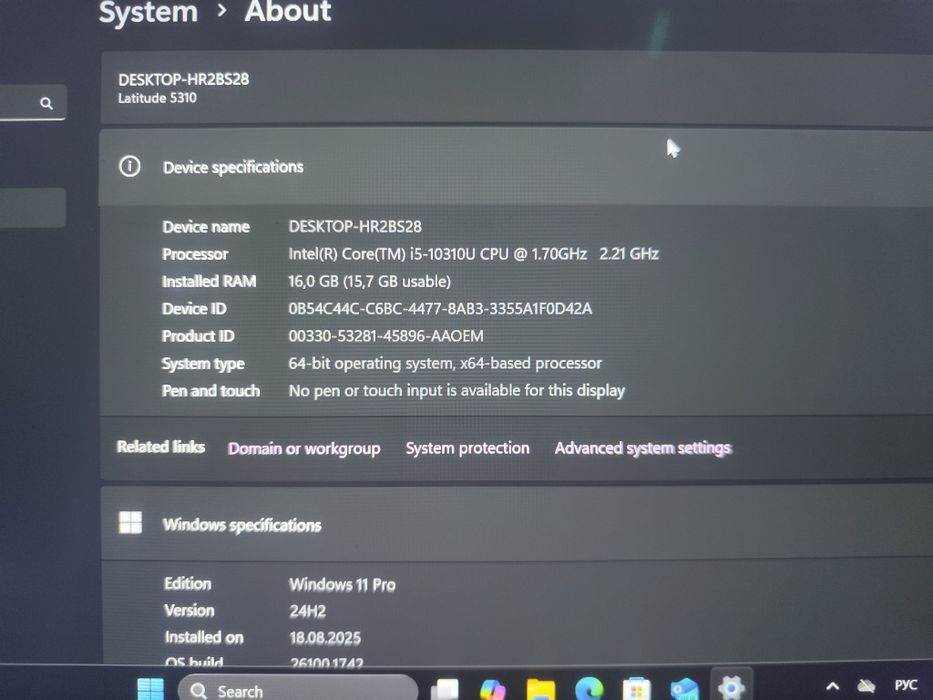Switch the РУС input language indicator
This screenshot has width=933, height=700.
click(x=906, y=686)
